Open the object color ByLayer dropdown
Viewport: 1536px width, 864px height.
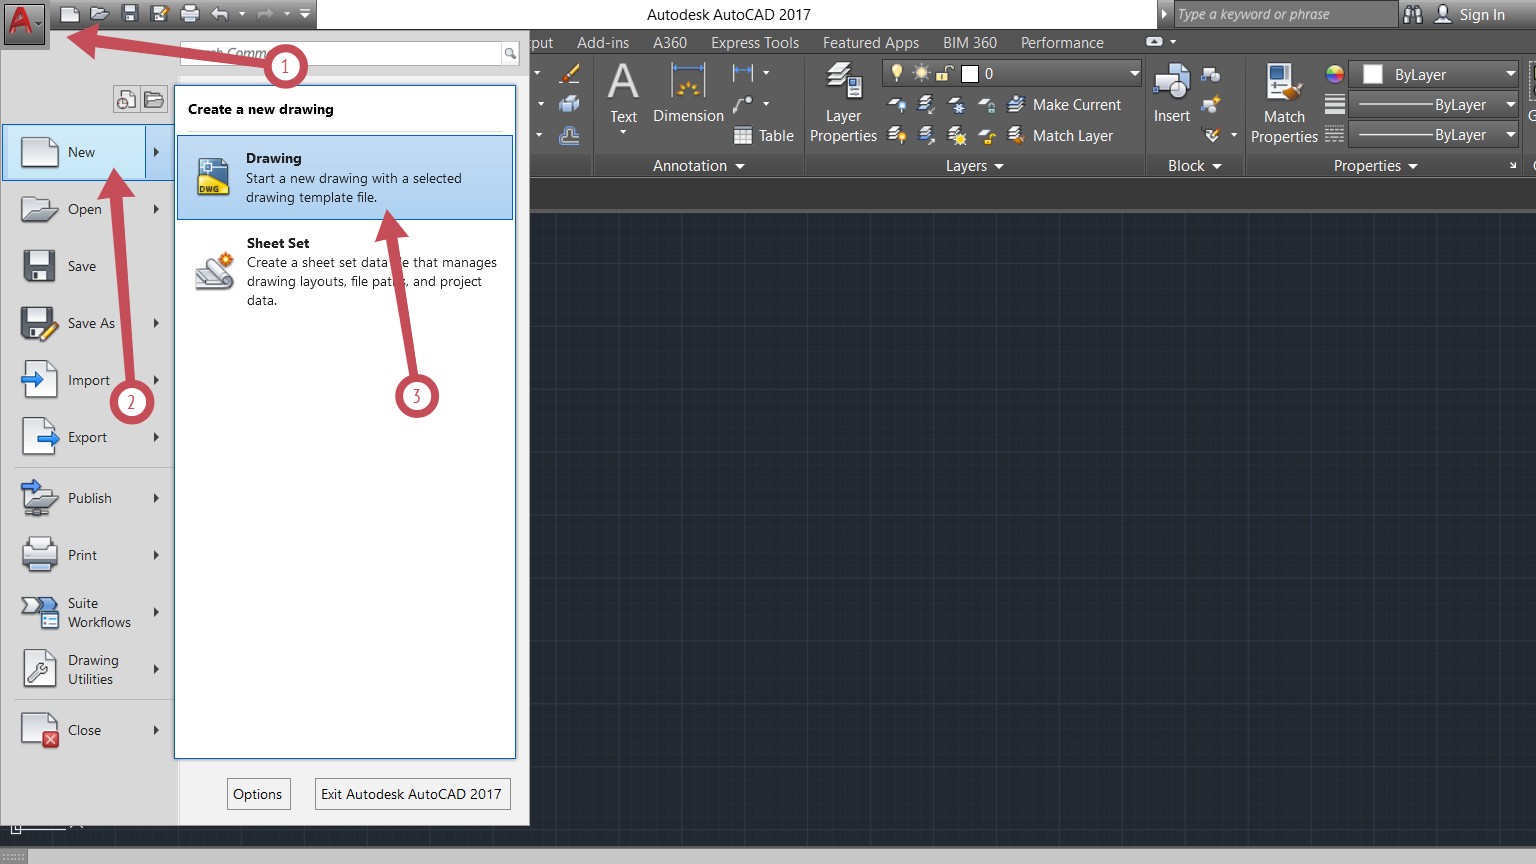pyautogui.click(x=1434, y=74)
